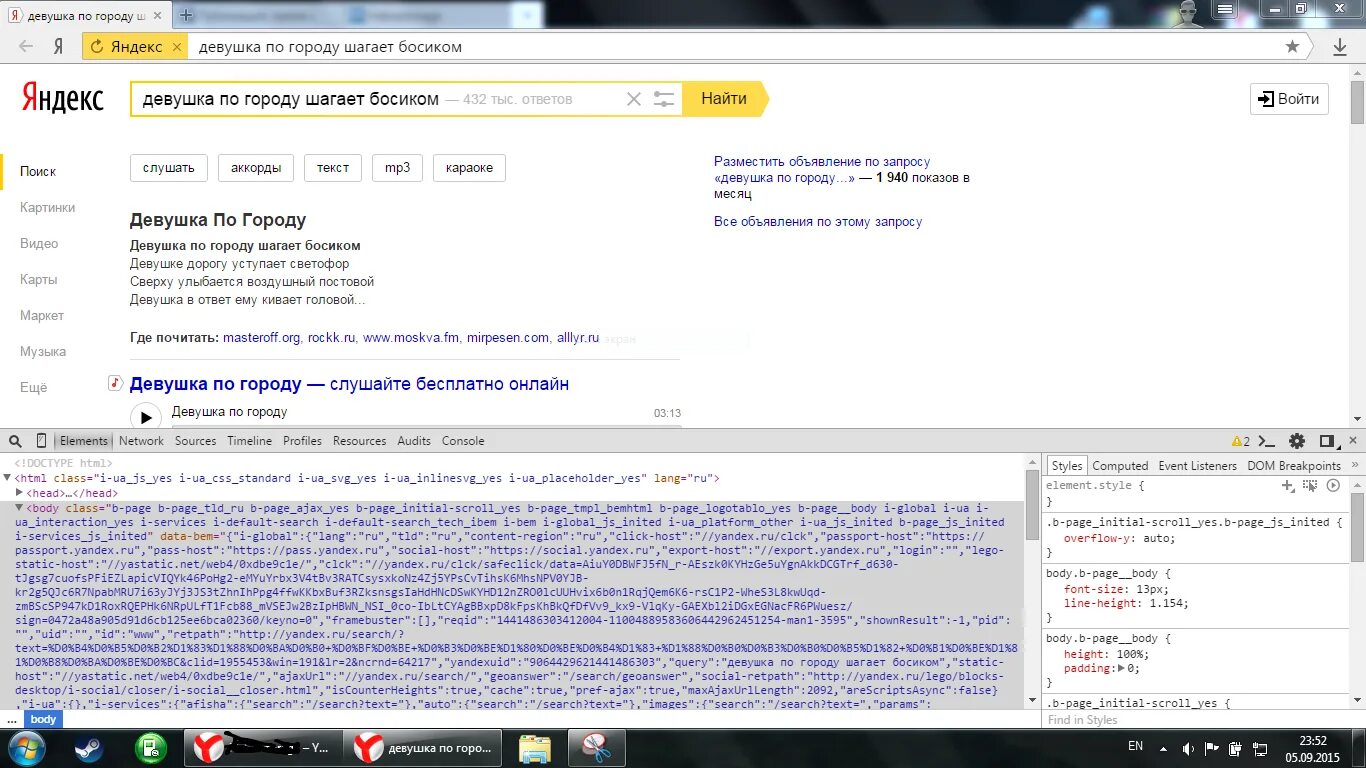Bookmark page with the star icon
Viewport: 1366px width, 768px height.
[x=1292, y=47]
